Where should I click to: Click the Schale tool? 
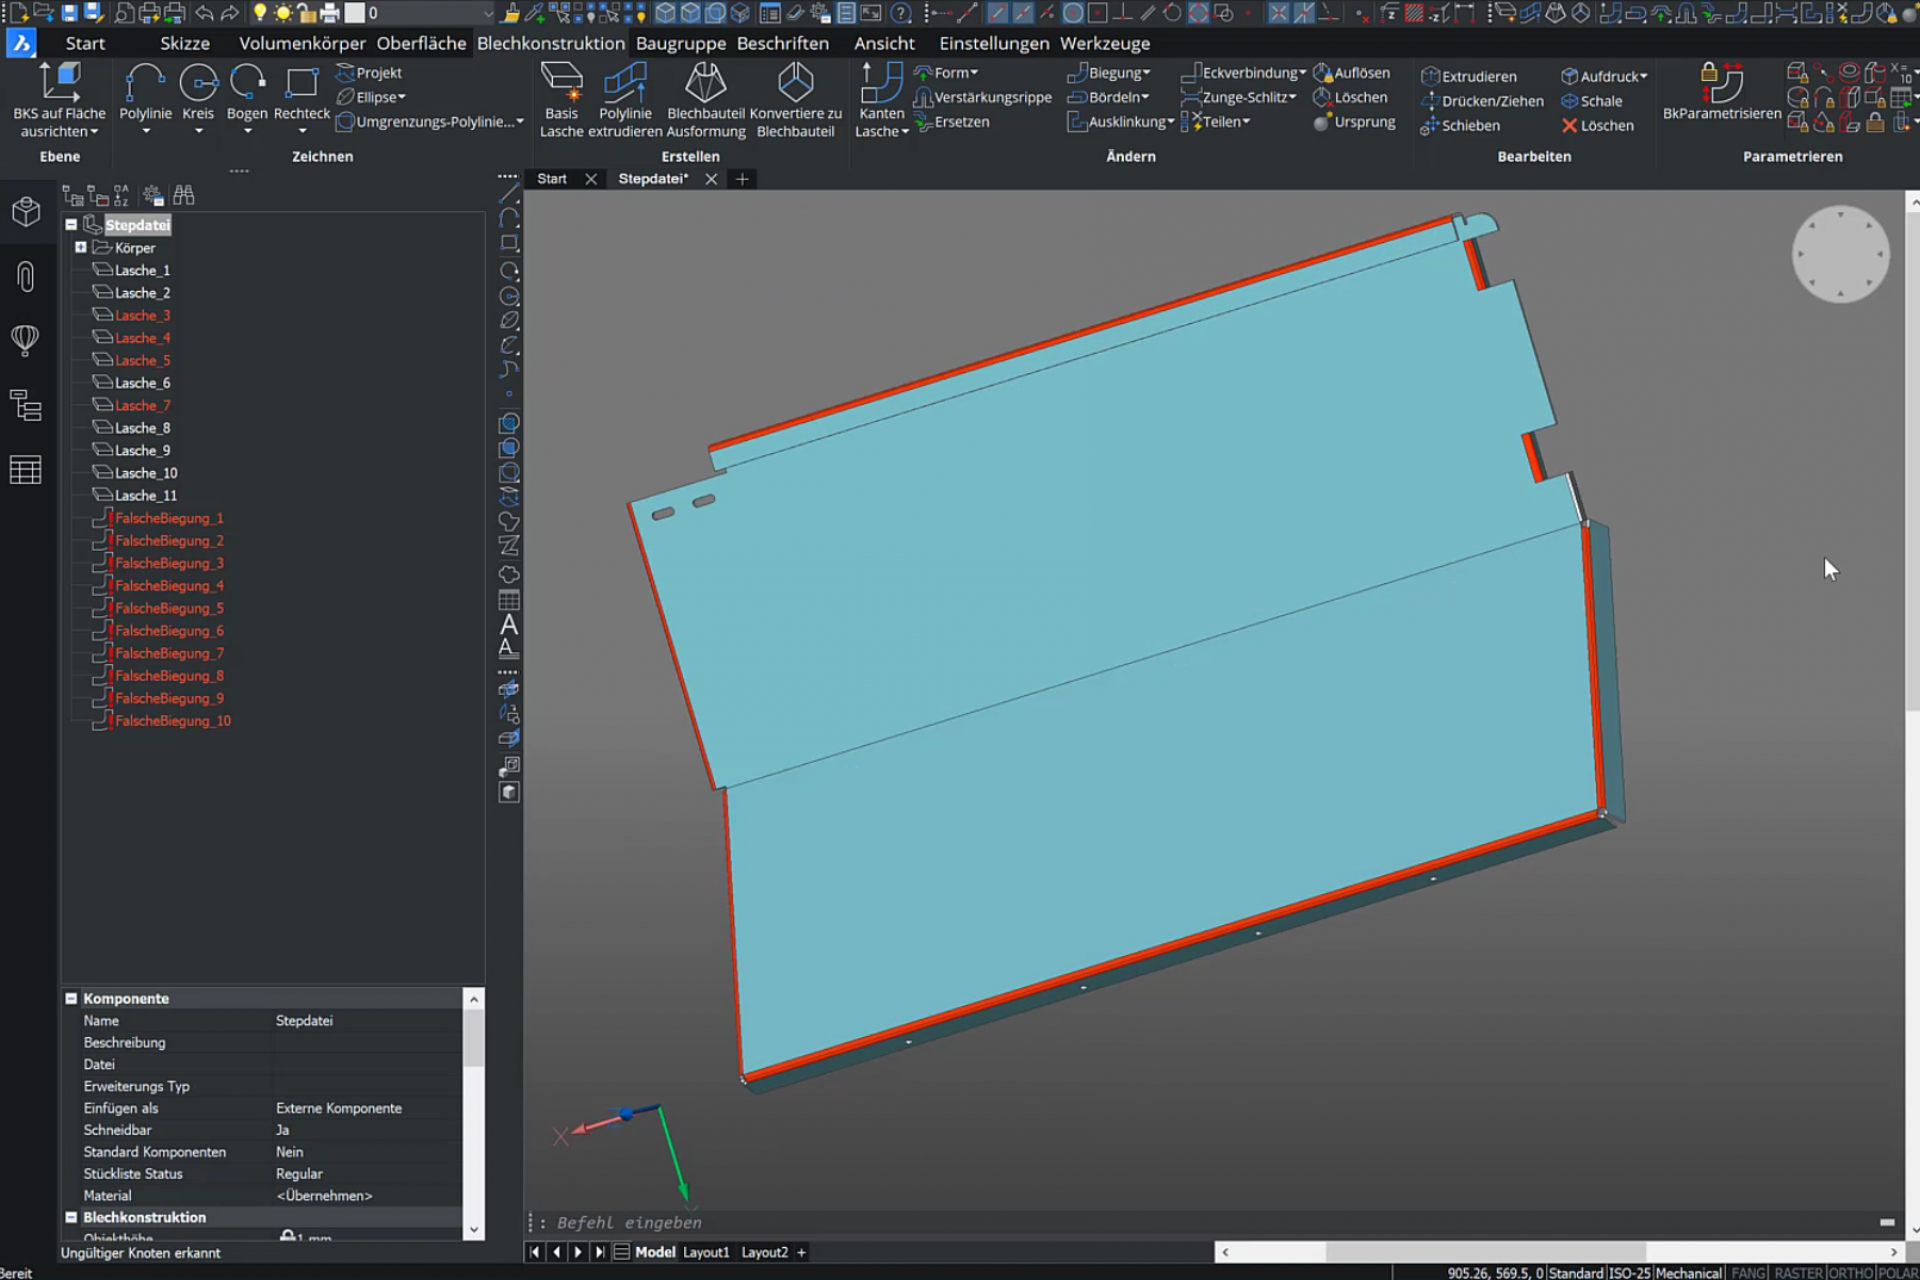[1592, 101]
